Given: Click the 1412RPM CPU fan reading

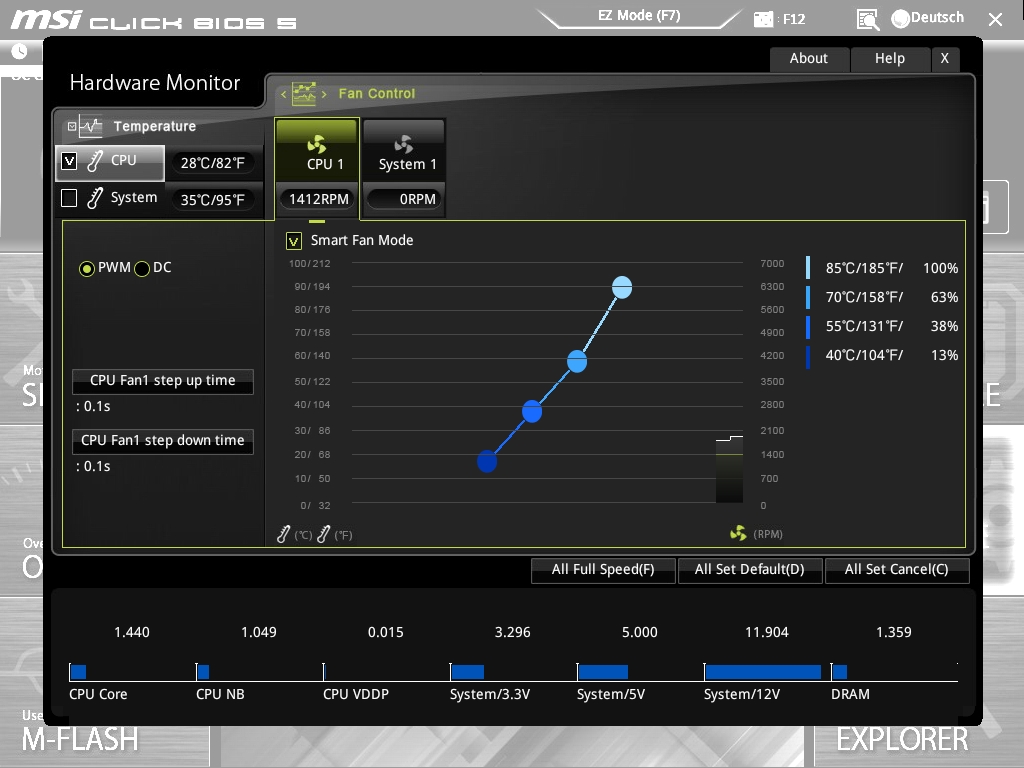Looking at the screenshot, I should pos(318,199).
